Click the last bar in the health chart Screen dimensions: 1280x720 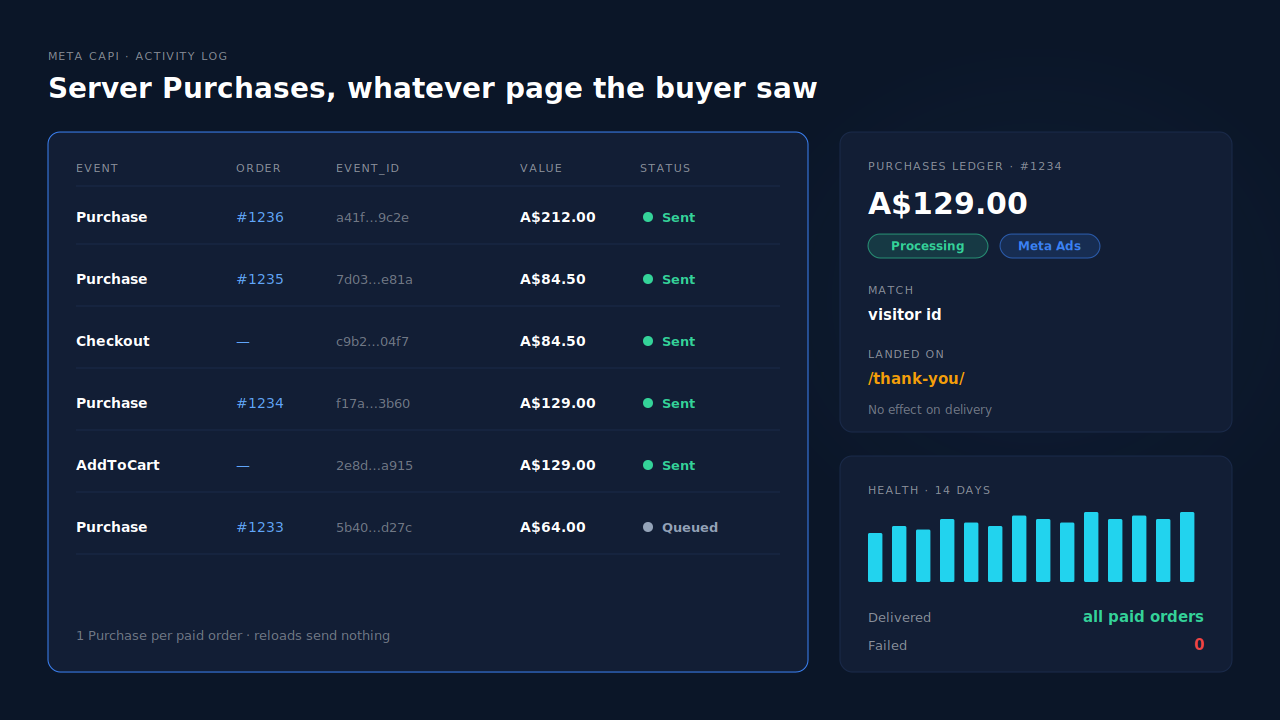1187,547
